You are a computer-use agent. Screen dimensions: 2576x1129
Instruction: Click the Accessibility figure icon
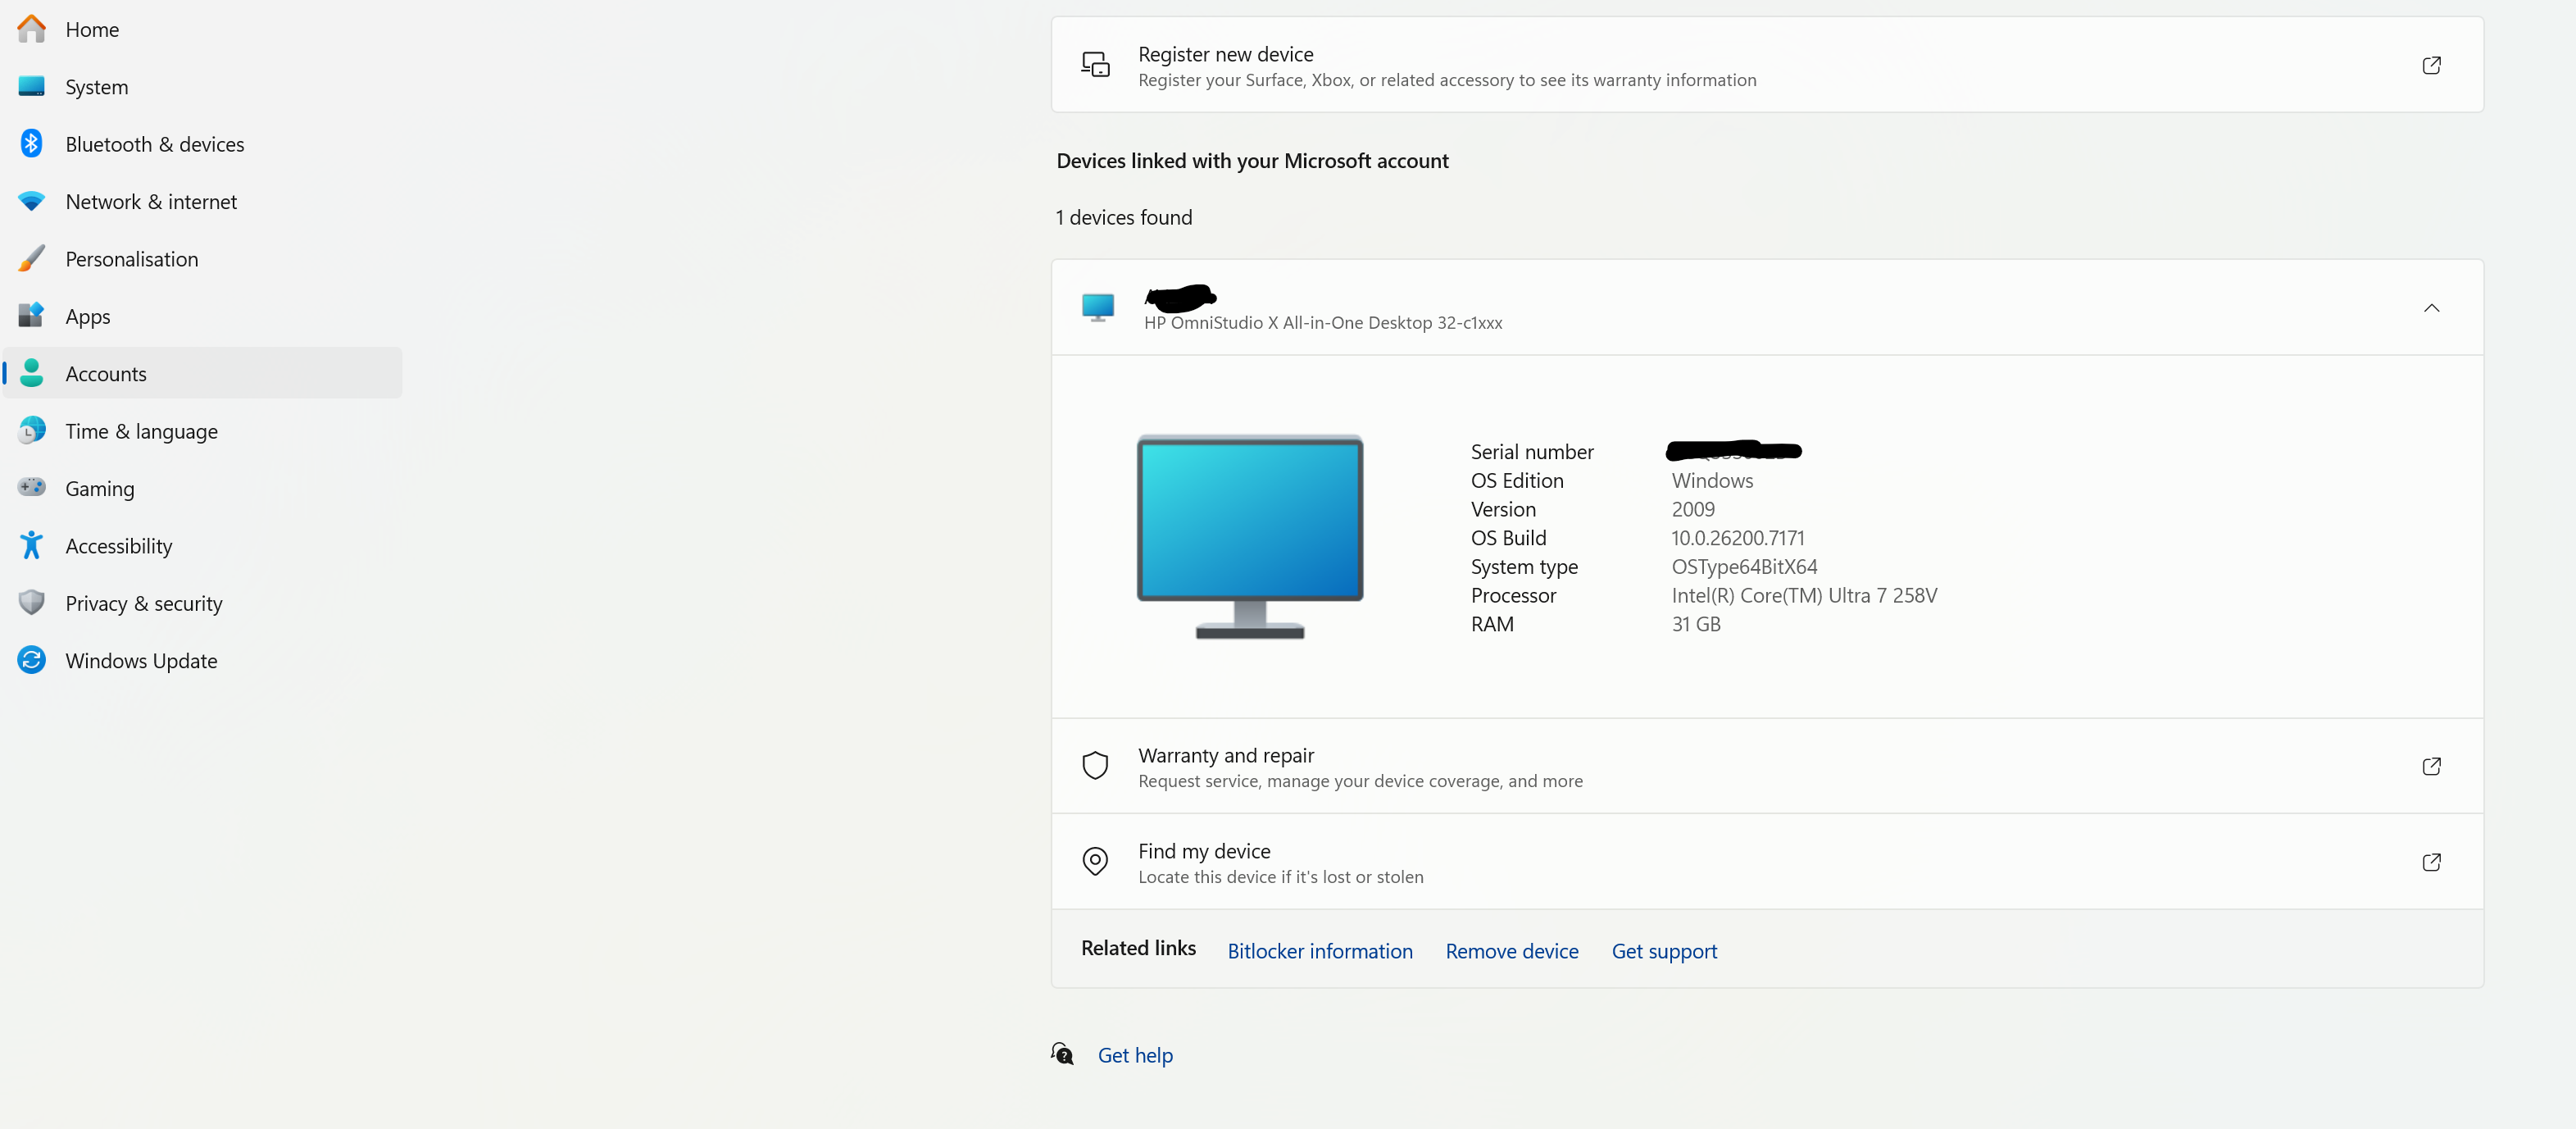[31, 545]
